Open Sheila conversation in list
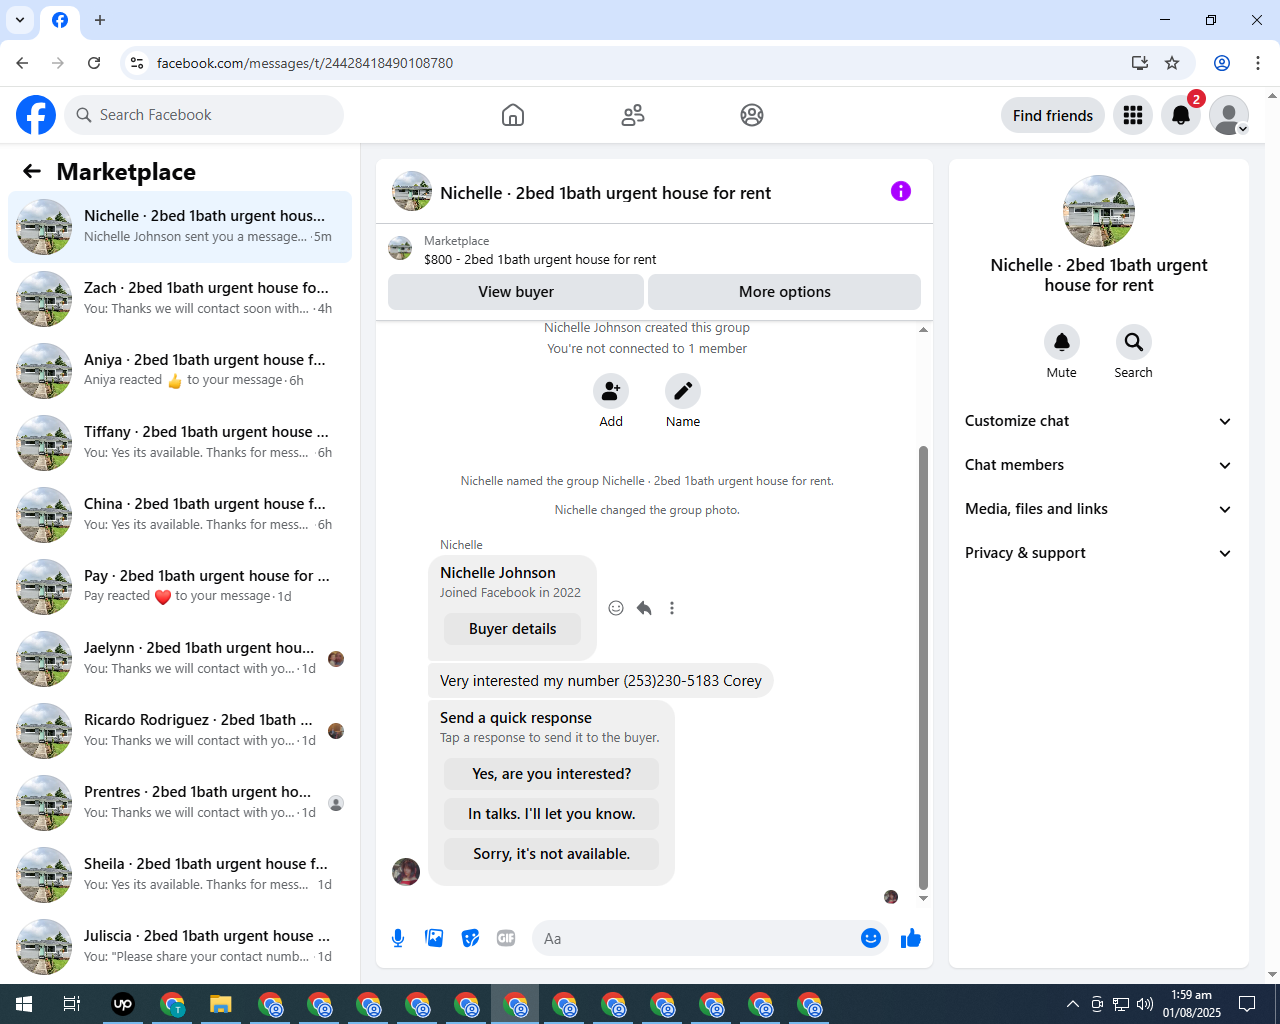The image size is (1280, 1024). pyautogui.click(x=180, y=875)
